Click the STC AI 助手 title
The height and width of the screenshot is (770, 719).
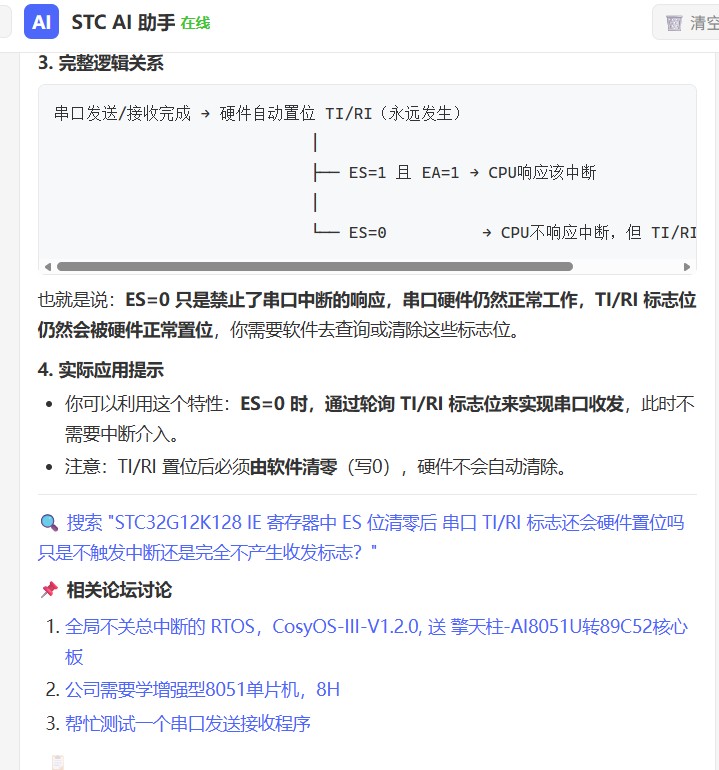[x=123, y=23]
